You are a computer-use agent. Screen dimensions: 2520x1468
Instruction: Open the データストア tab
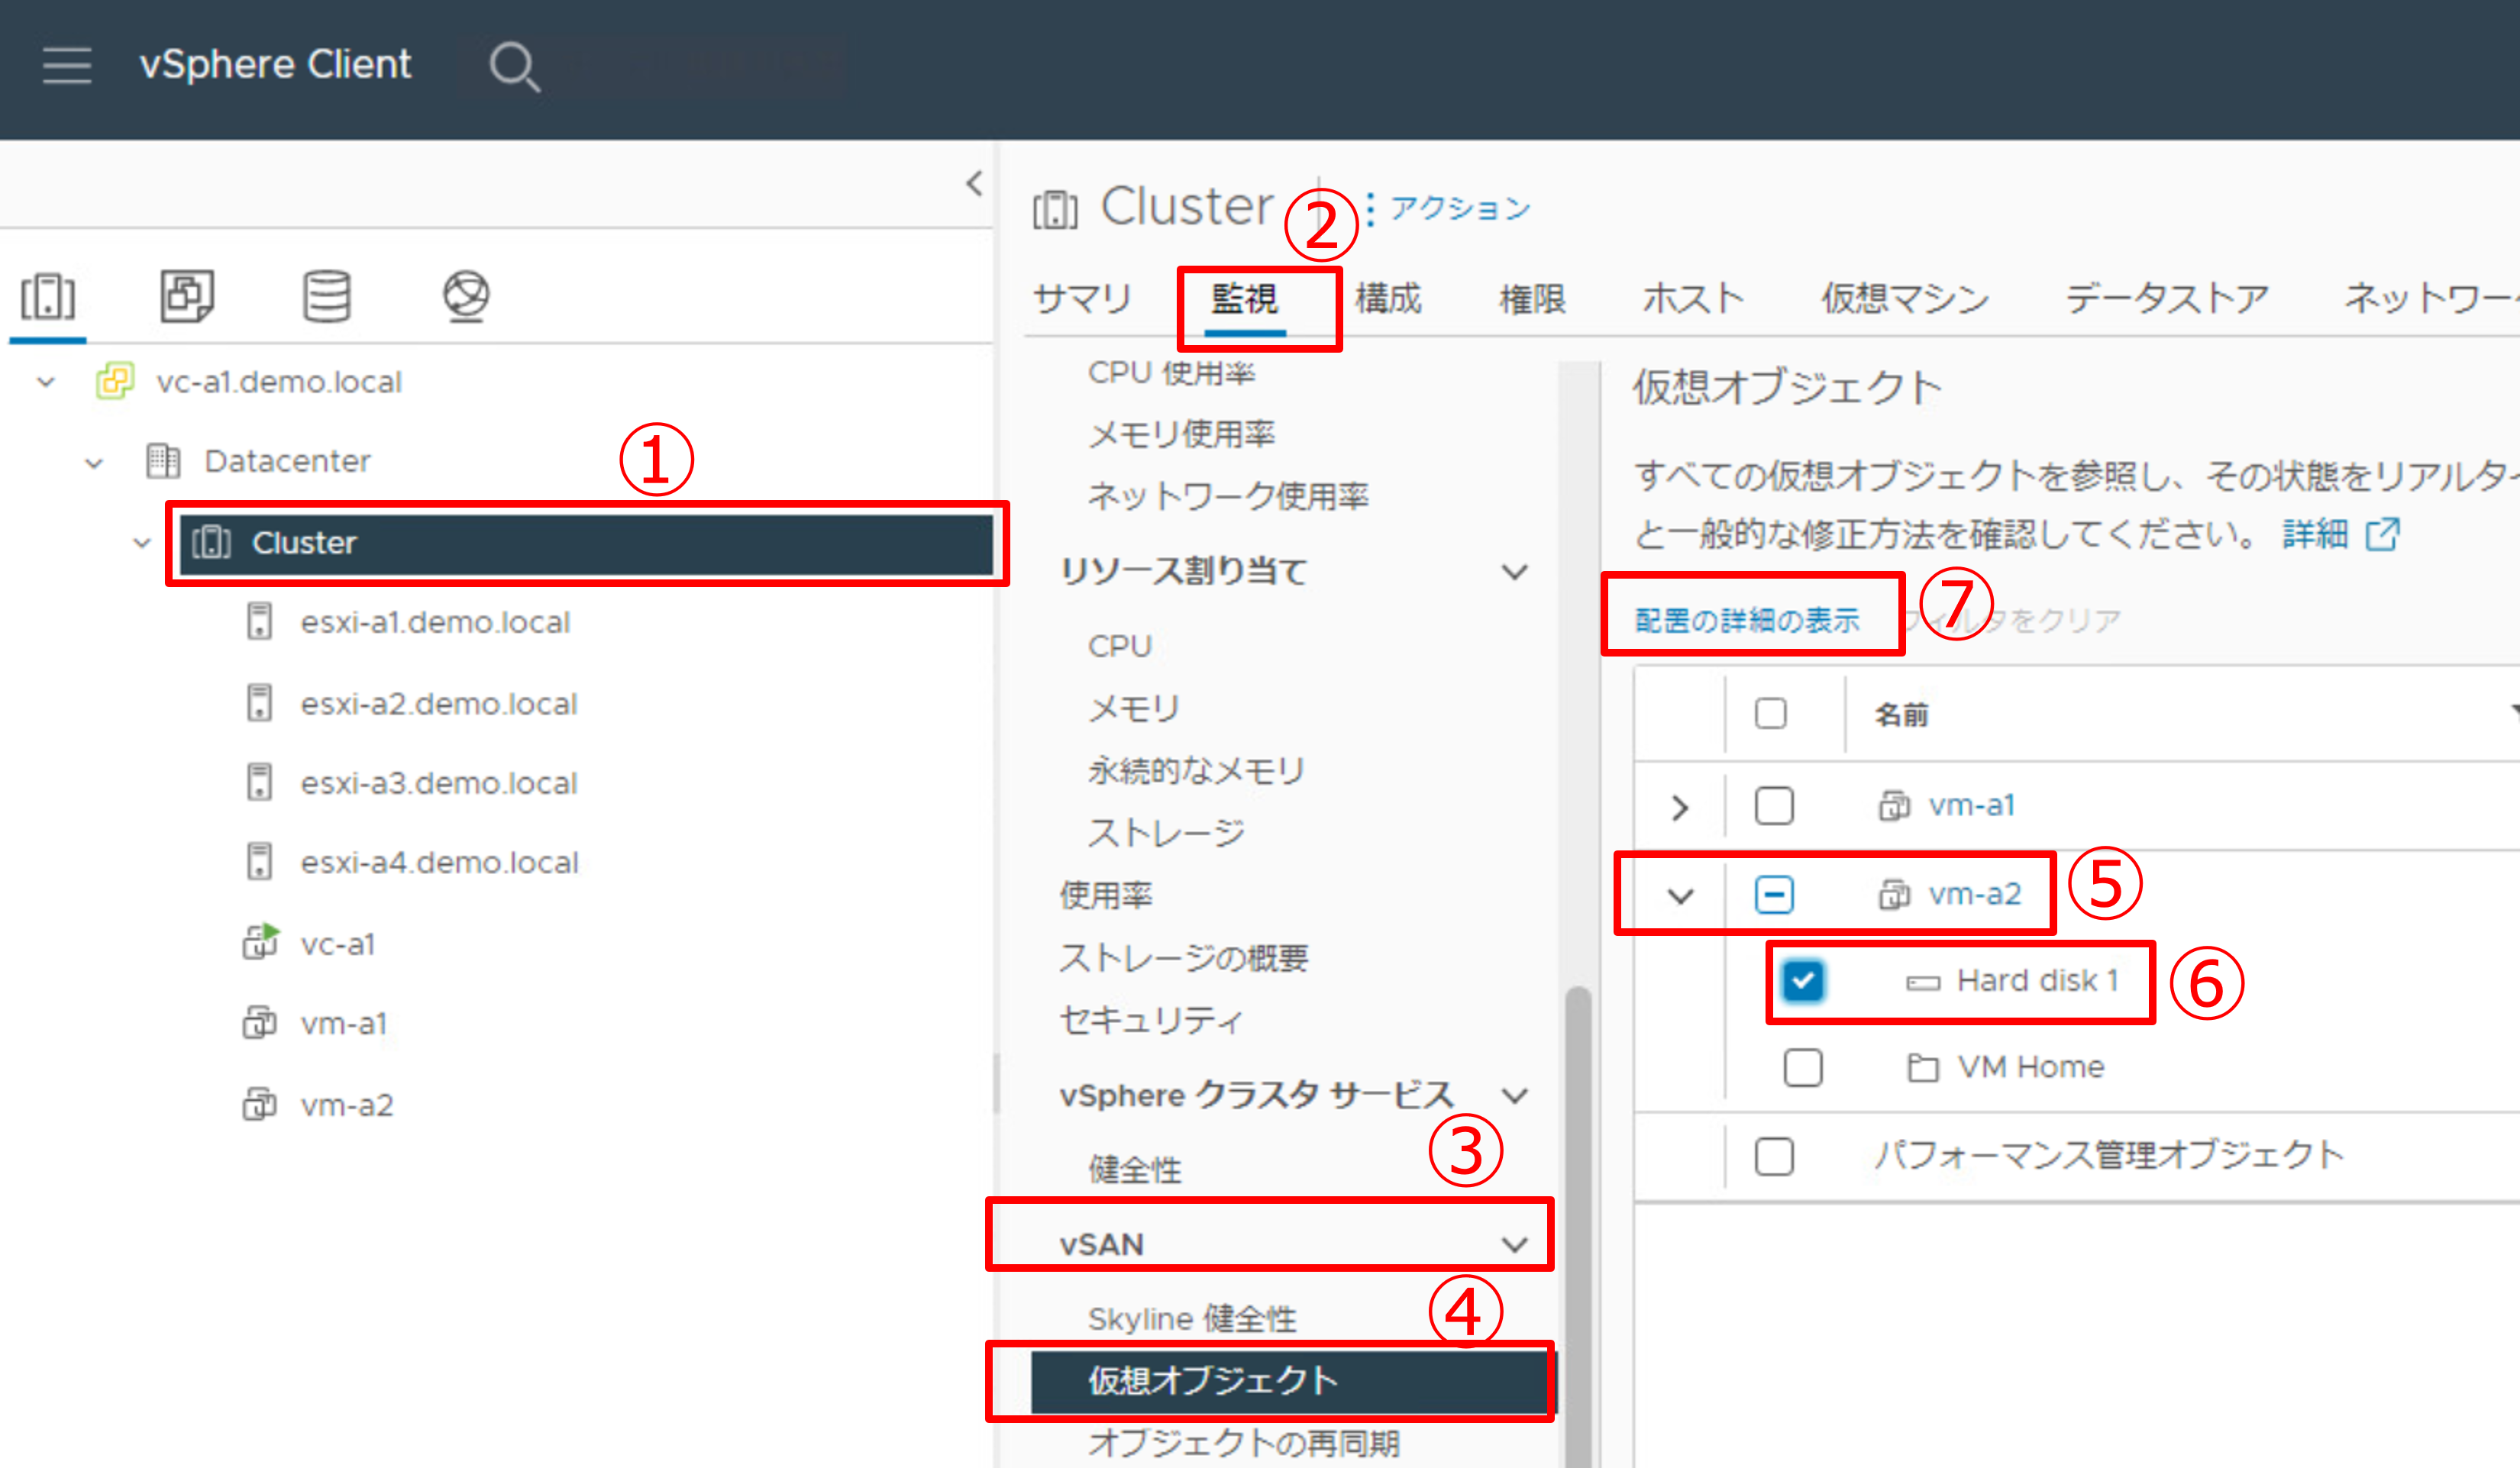tap(2167, 298)
